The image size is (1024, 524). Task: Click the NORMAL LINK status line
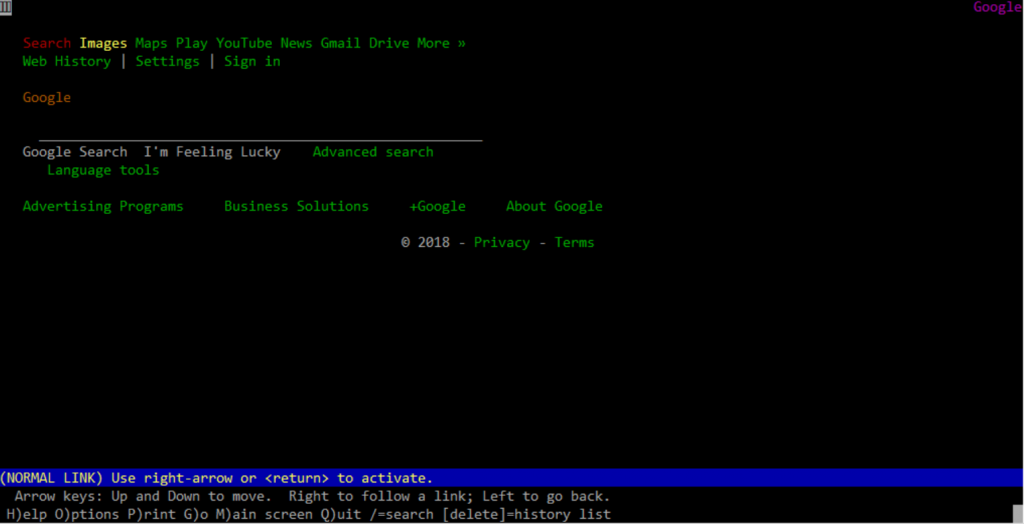pyautogui.click(x=511, y=478)
